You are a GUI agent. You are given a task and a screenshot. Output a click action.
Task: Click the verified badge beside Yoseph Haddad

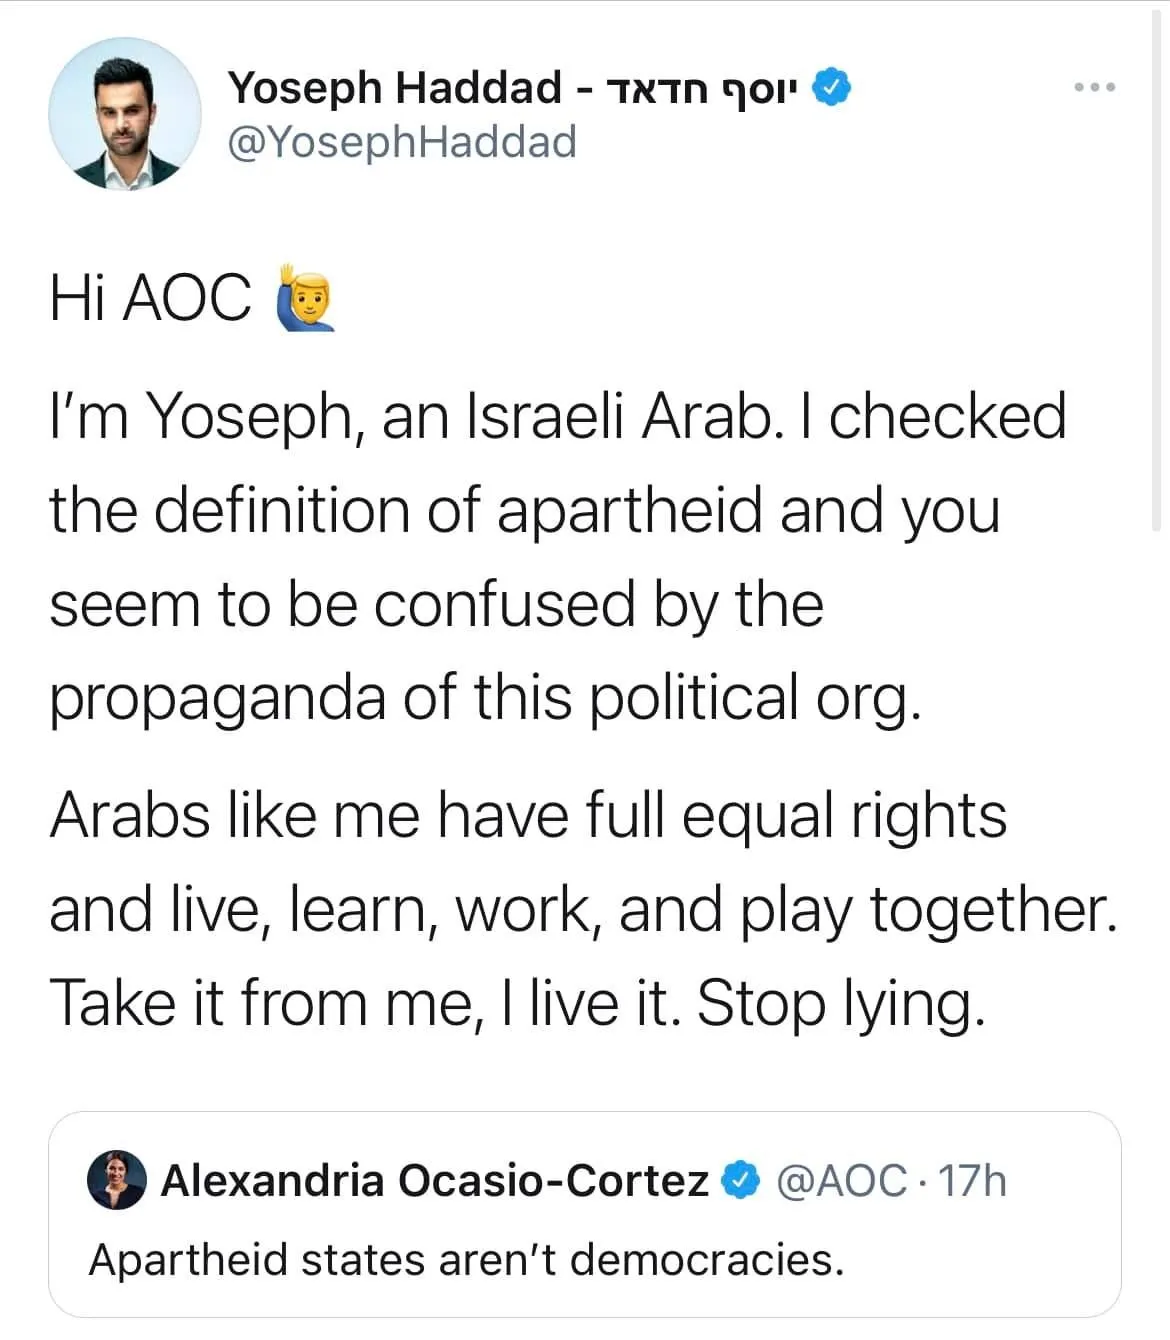(x=831, y=88)
